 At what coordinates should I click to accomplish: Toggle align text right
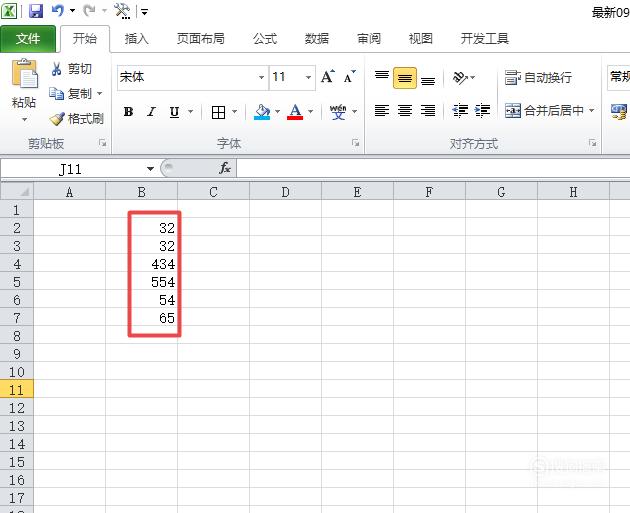[x=428, y=110]
